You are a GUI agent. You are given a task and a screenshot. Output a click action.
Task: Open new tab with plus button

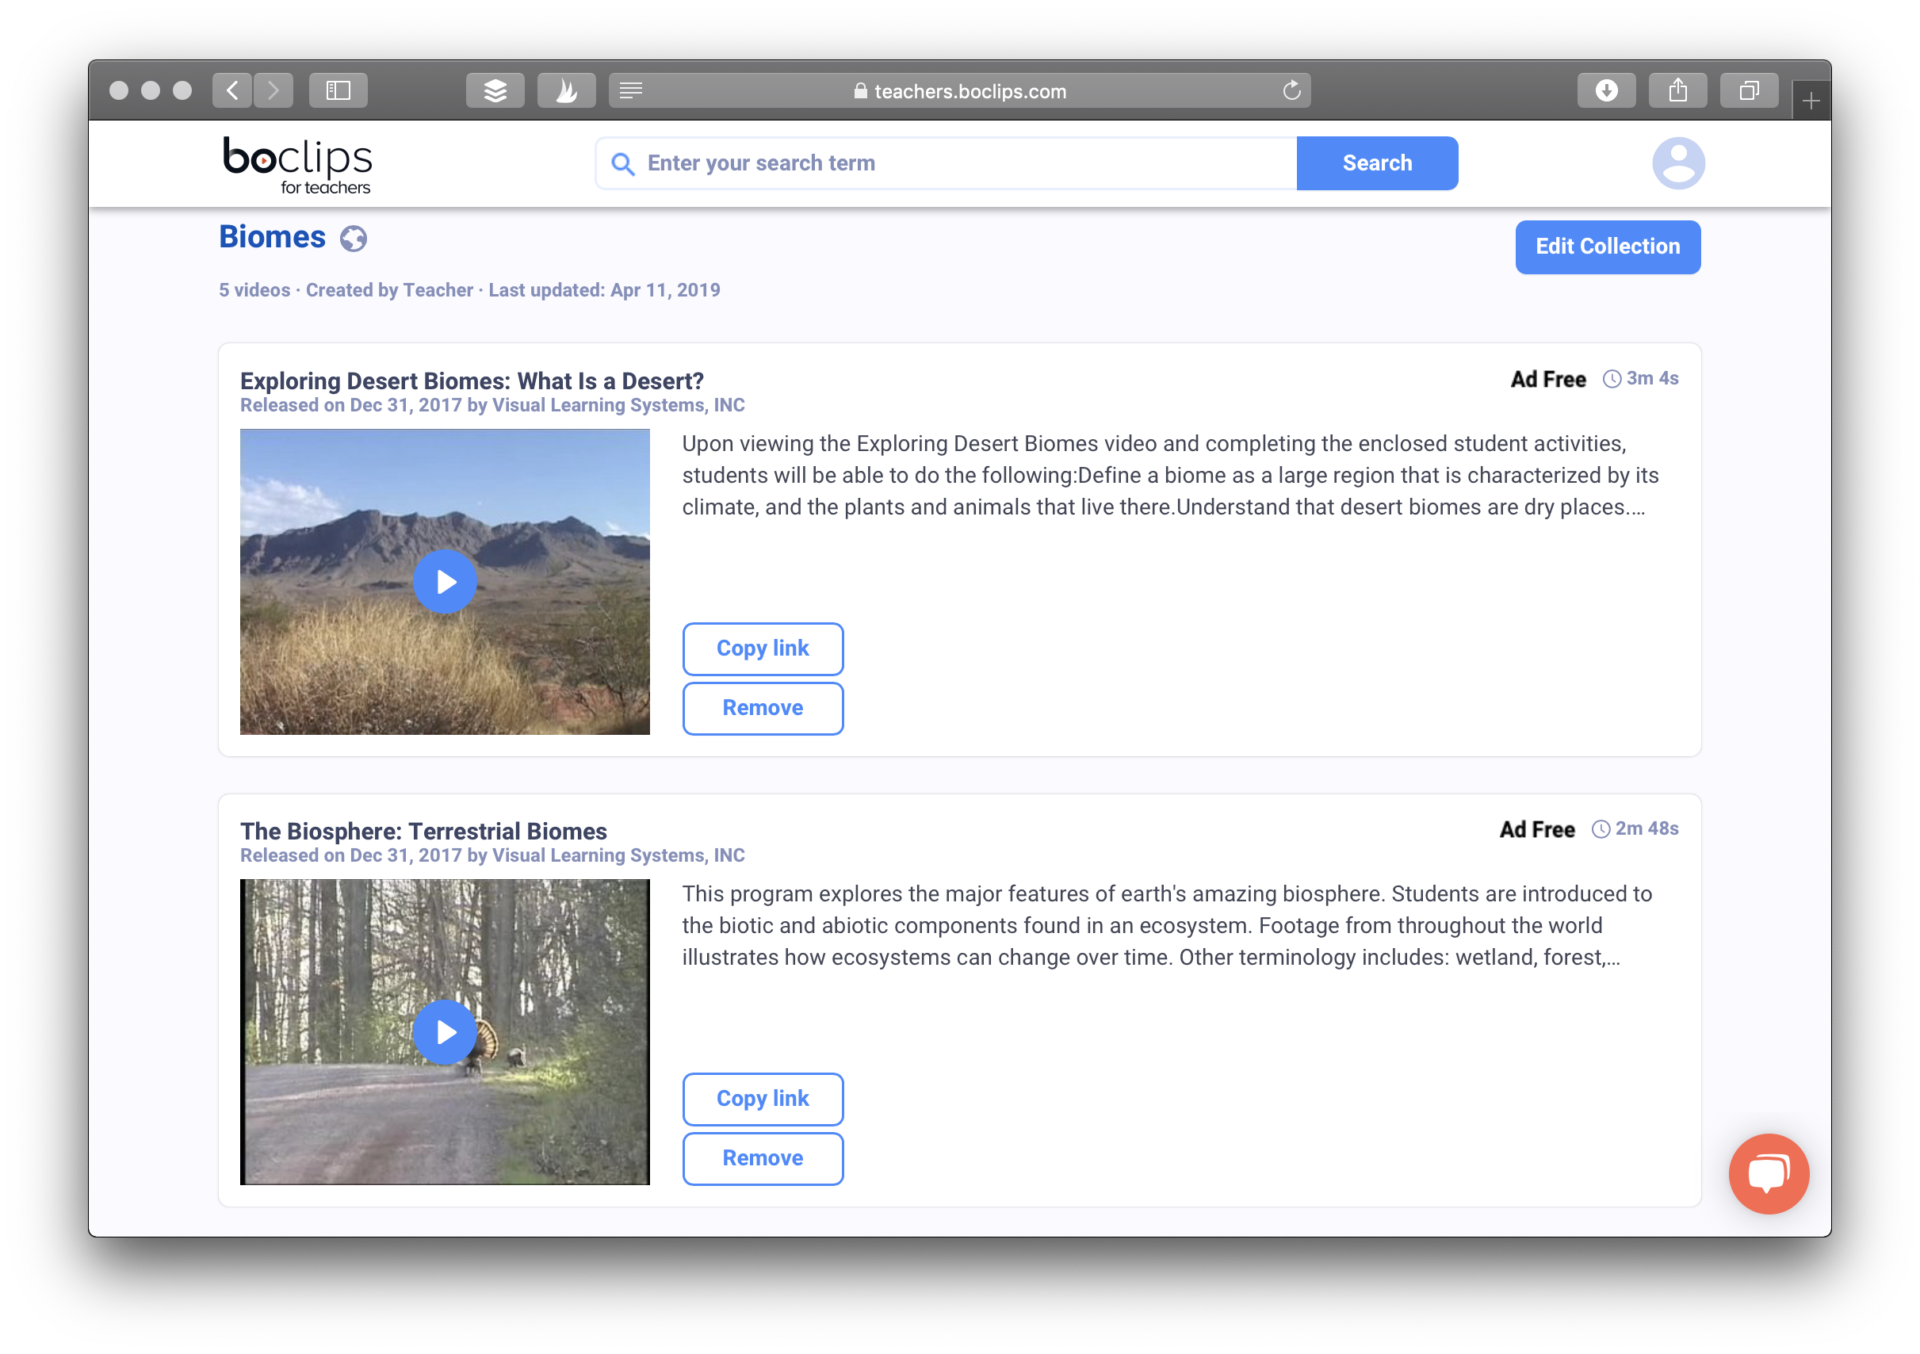(x=1810, y=101)
